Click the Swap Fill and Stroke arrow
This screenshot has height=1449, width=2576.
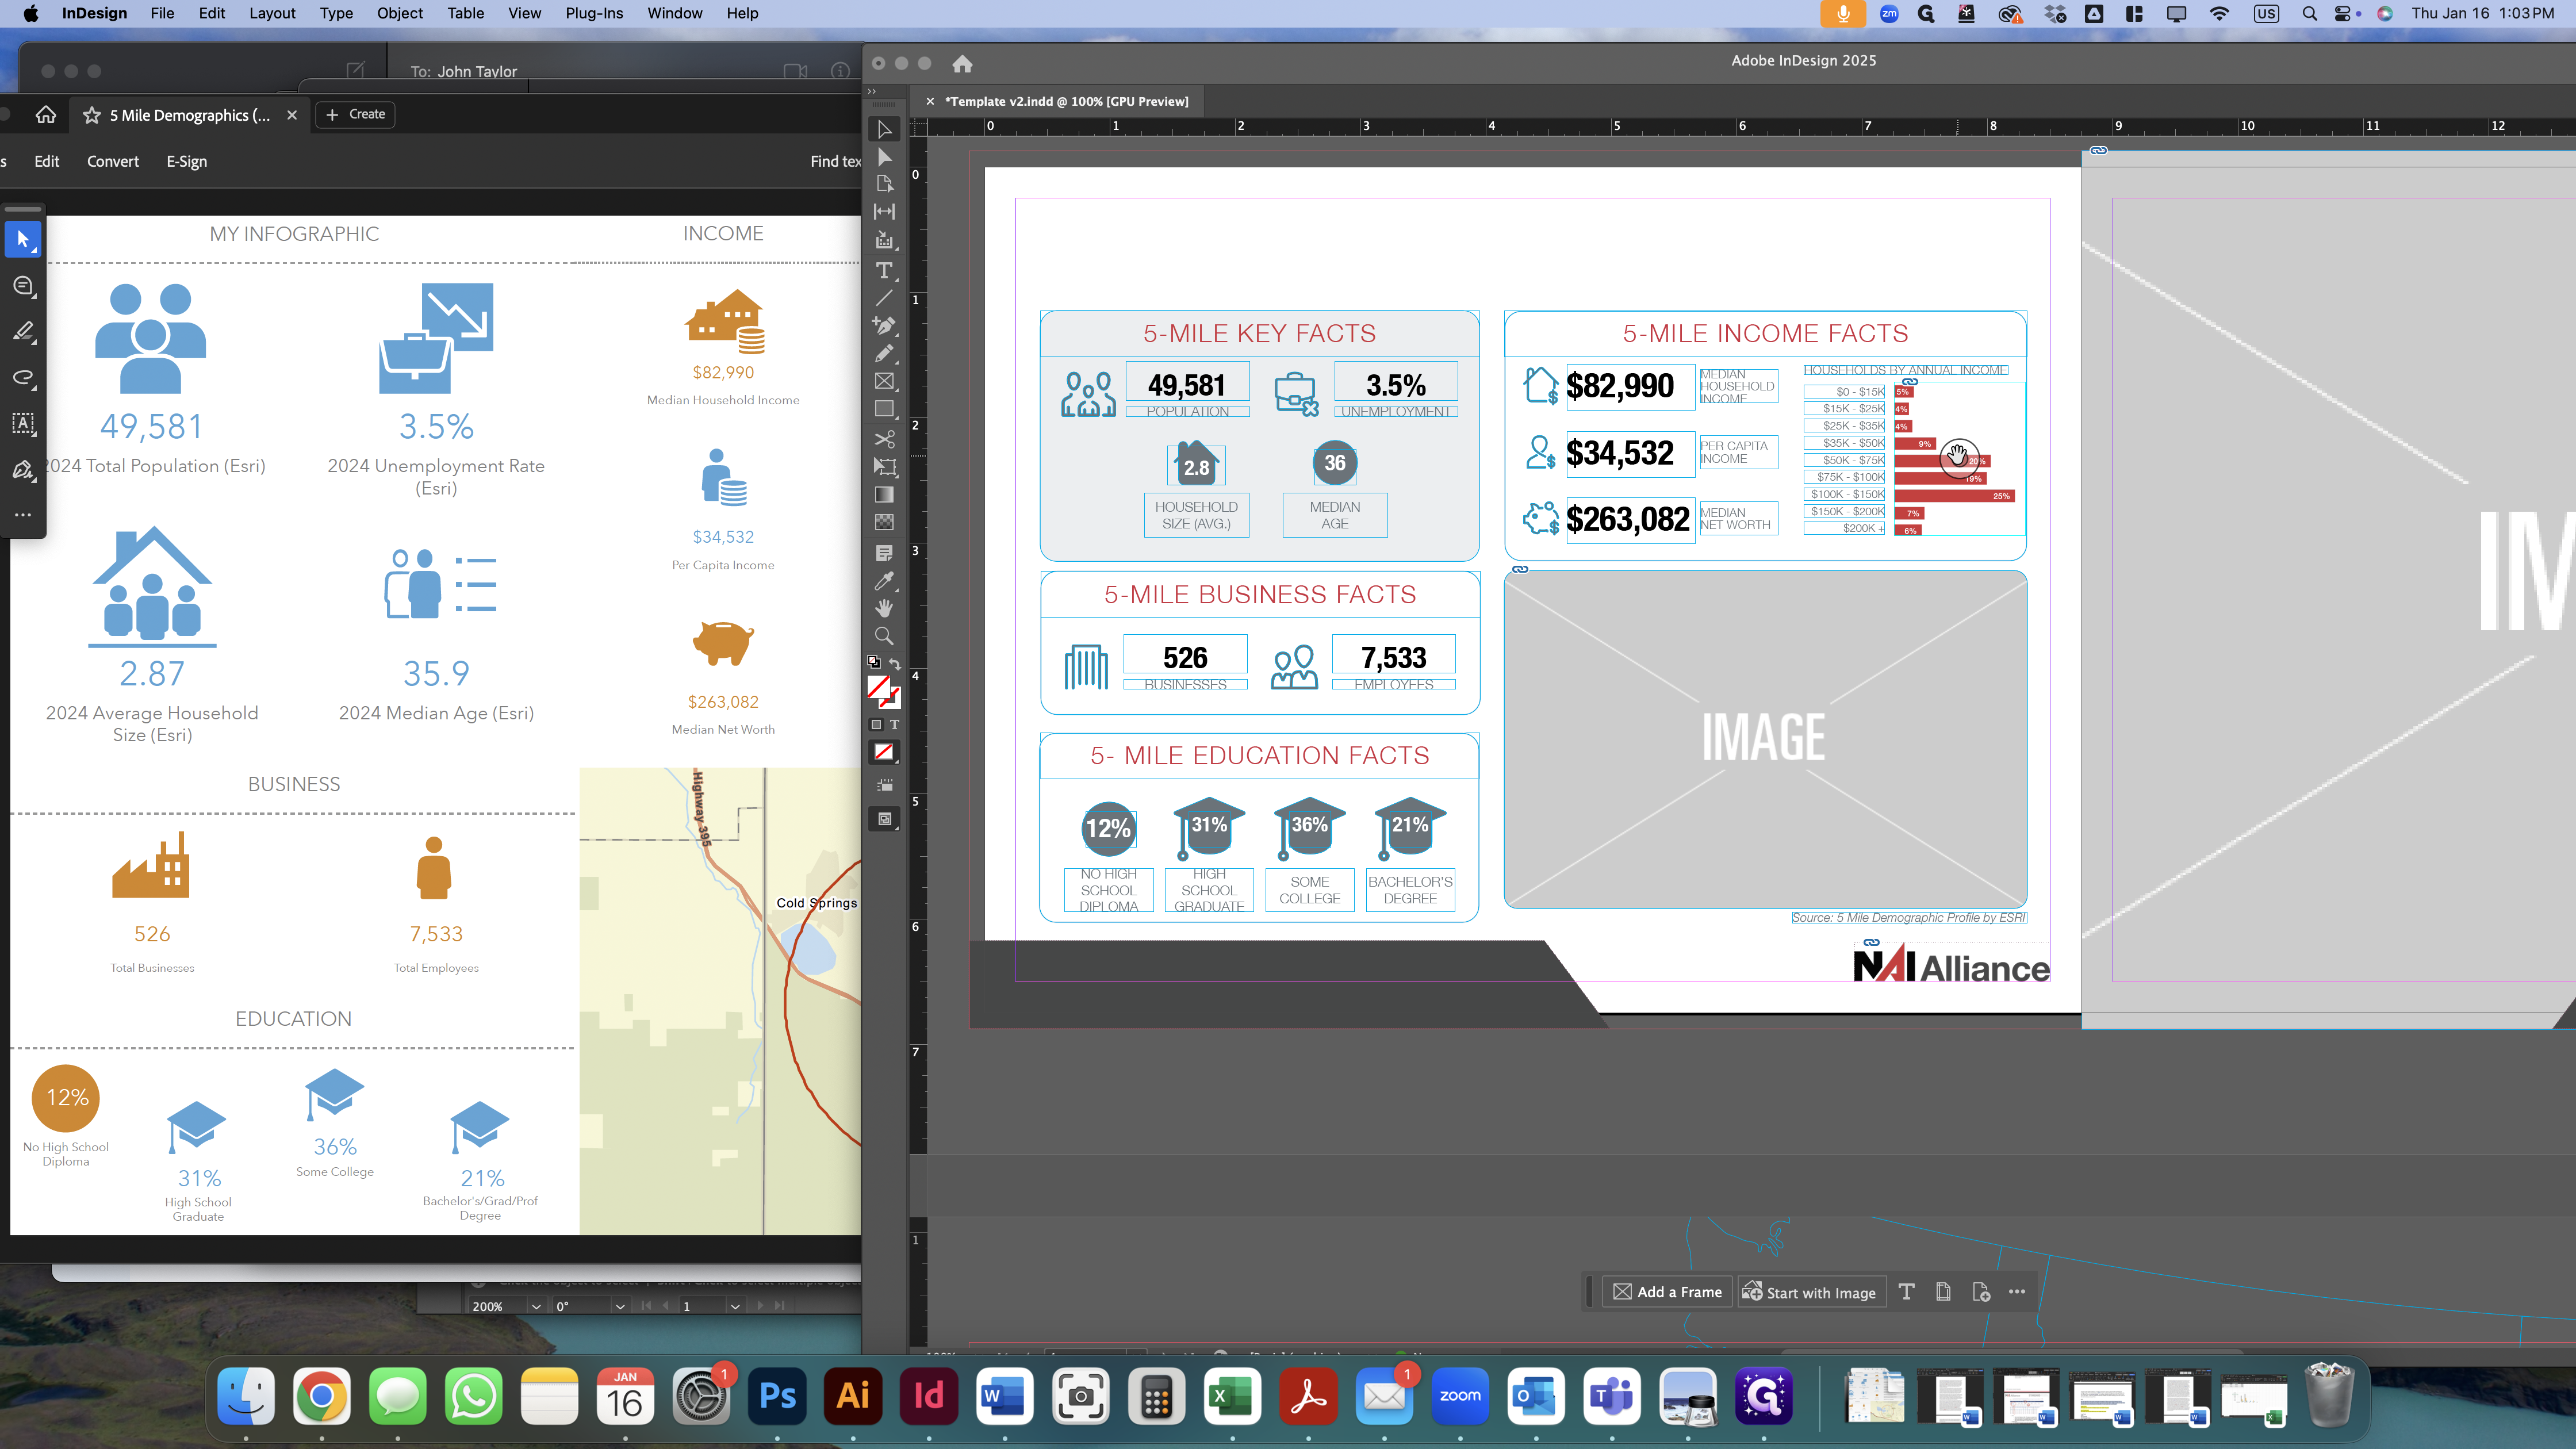tap(895, 663)
